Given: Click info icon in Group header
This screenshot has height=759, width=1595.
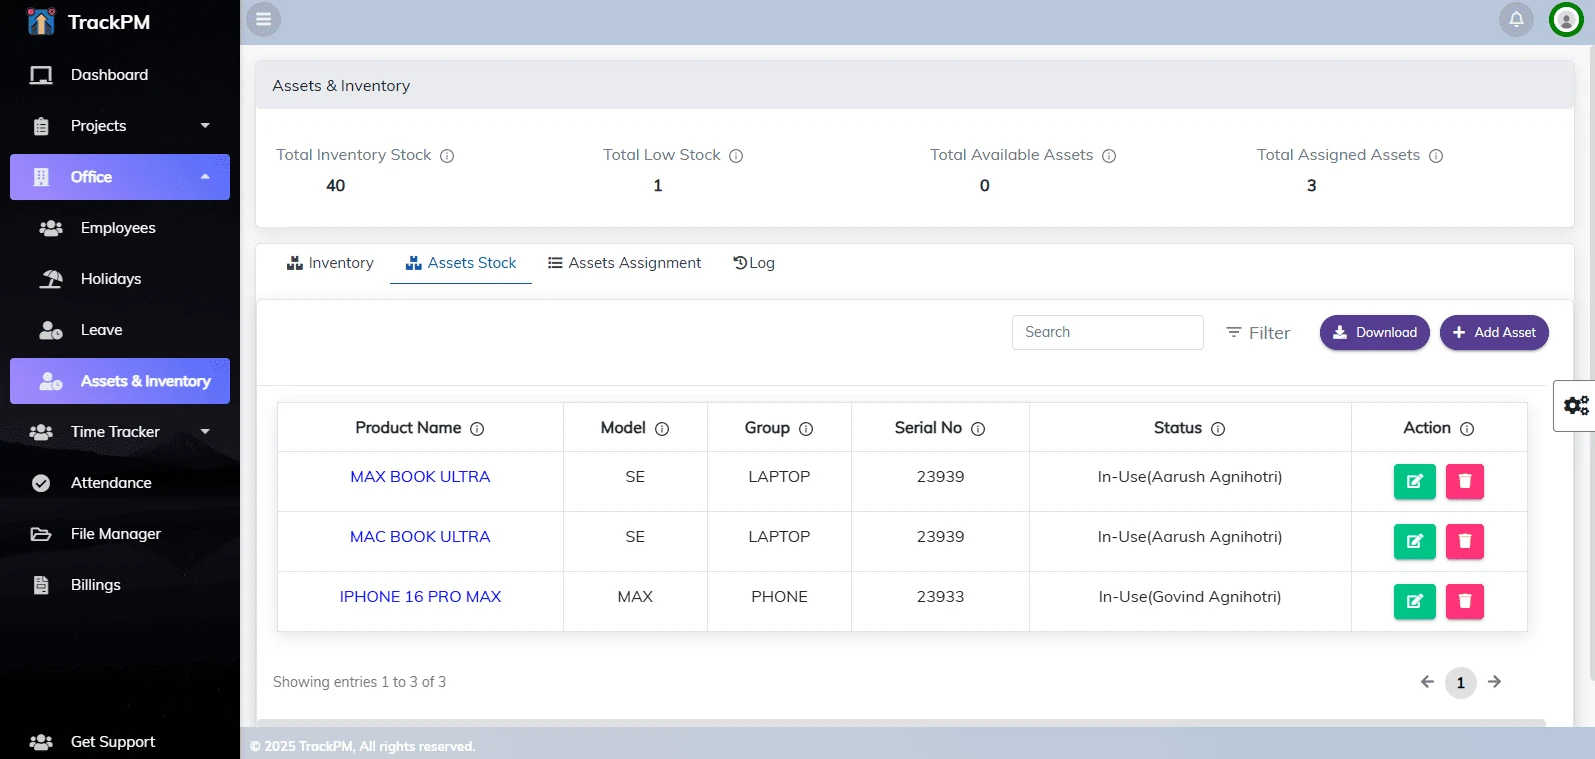Looking at the screenshot, I should [x=806, y=429].
